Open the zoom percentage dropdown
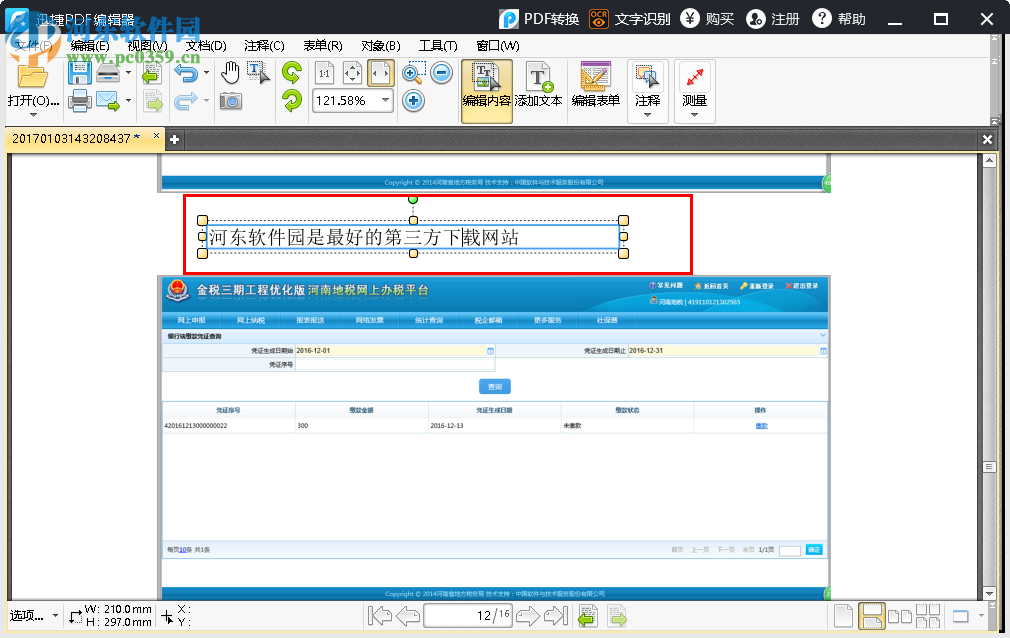1010x638 pixels. click(386, 100)
